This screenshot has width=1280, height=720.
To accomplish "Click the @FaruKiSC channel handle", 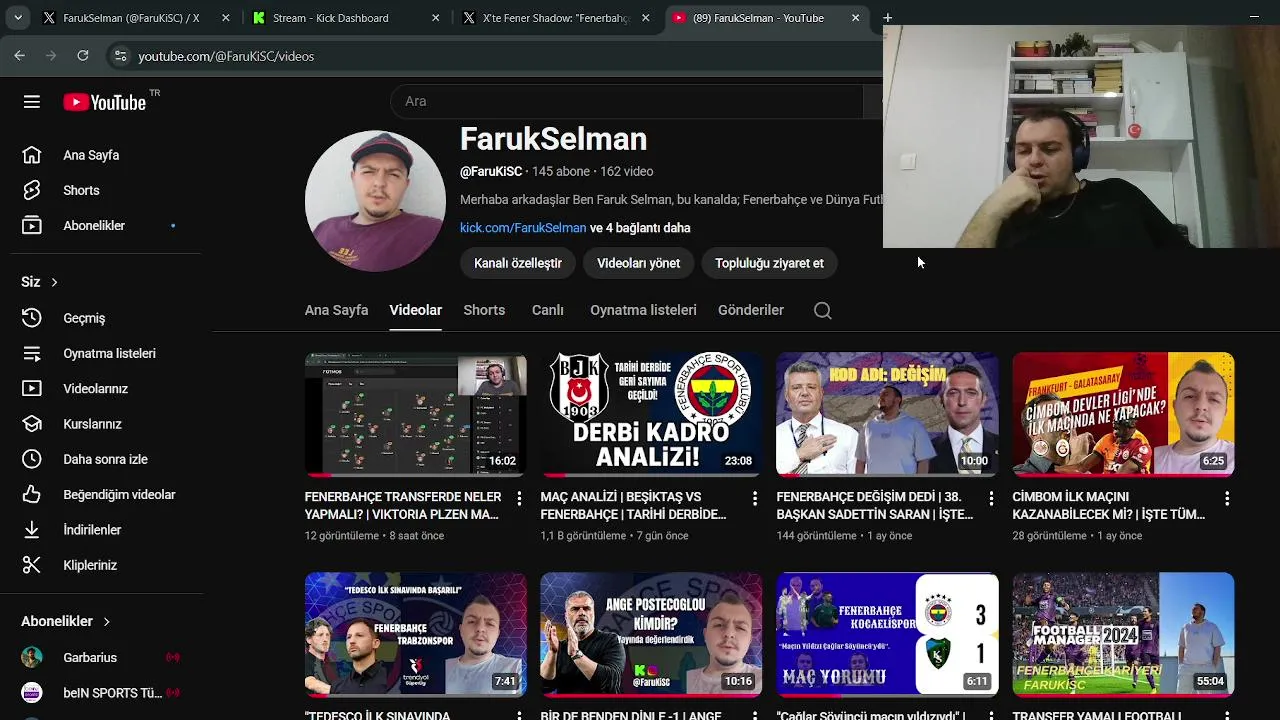I will pos(491,172).
